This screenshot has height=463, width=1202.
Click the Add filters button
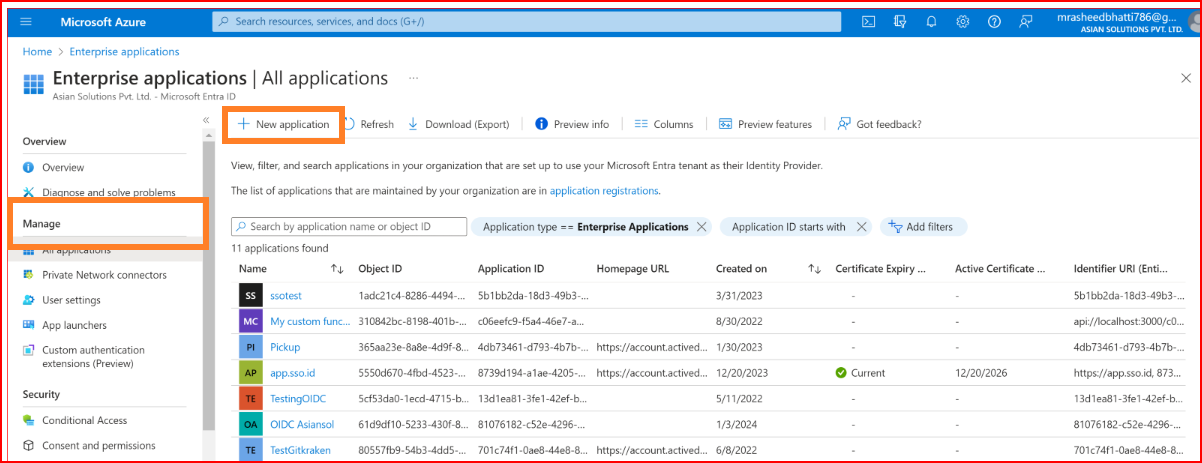click(x=923, y=227)
